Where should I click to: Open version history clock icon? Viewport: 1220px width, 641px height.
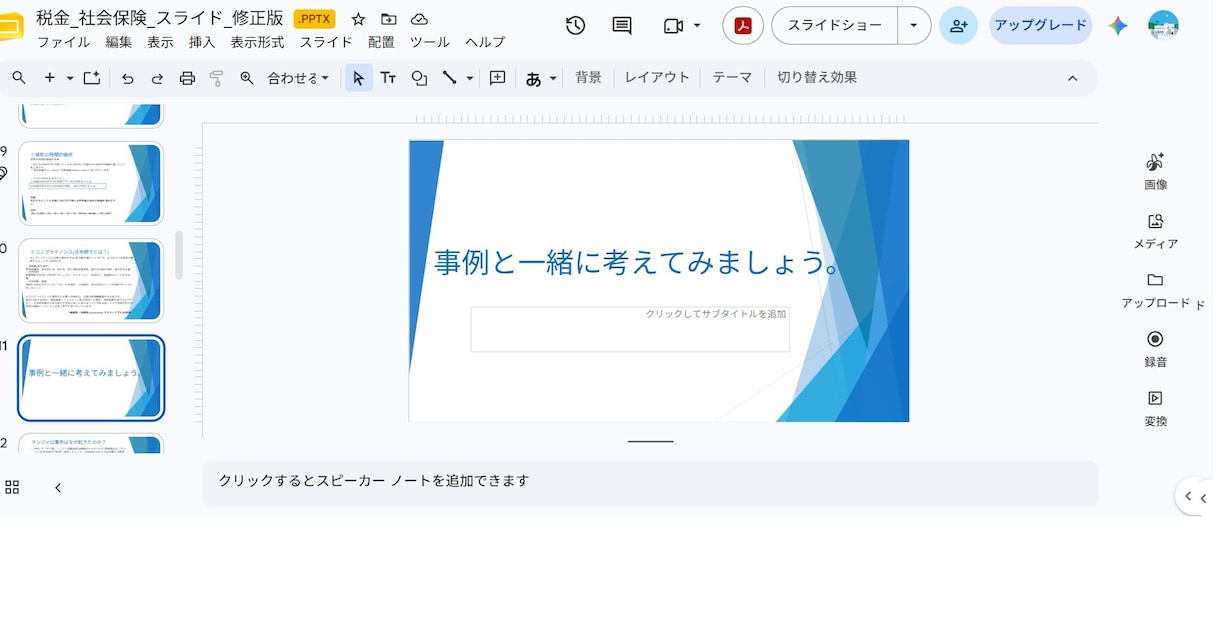[x=576, y=26]
